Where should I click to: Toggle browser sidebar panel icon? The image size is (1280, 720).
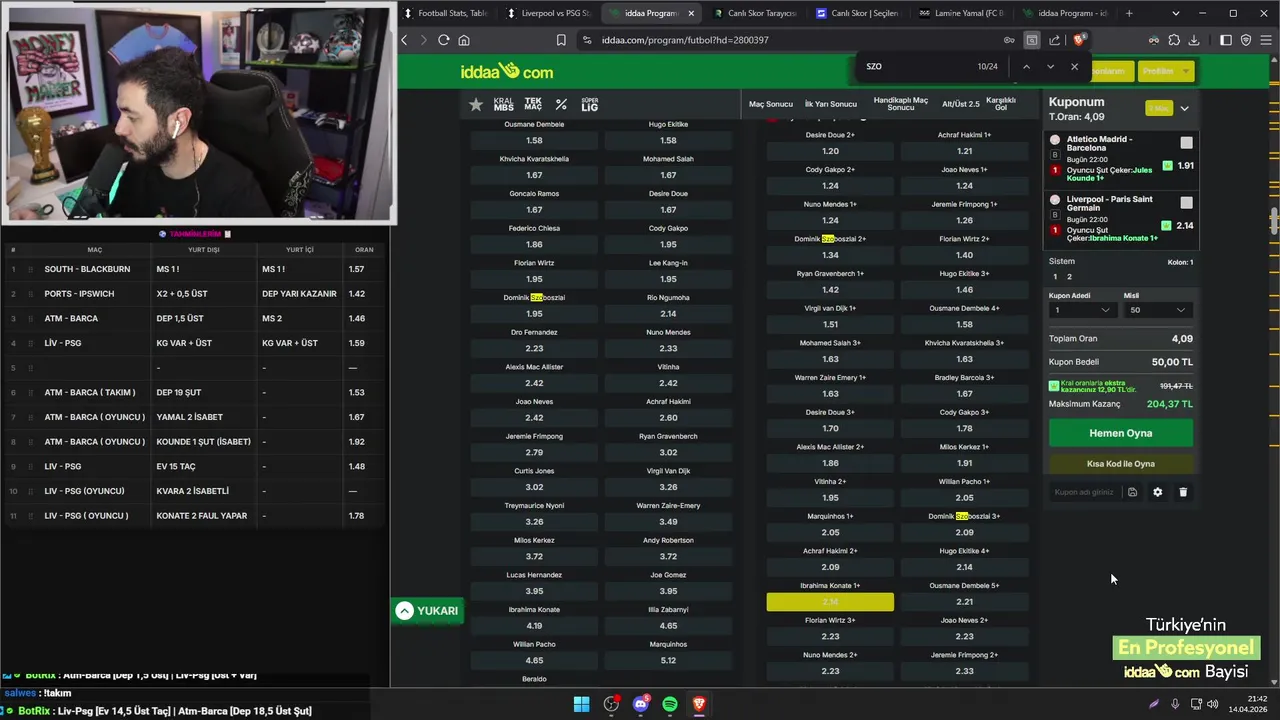(x=1226, y=40)
